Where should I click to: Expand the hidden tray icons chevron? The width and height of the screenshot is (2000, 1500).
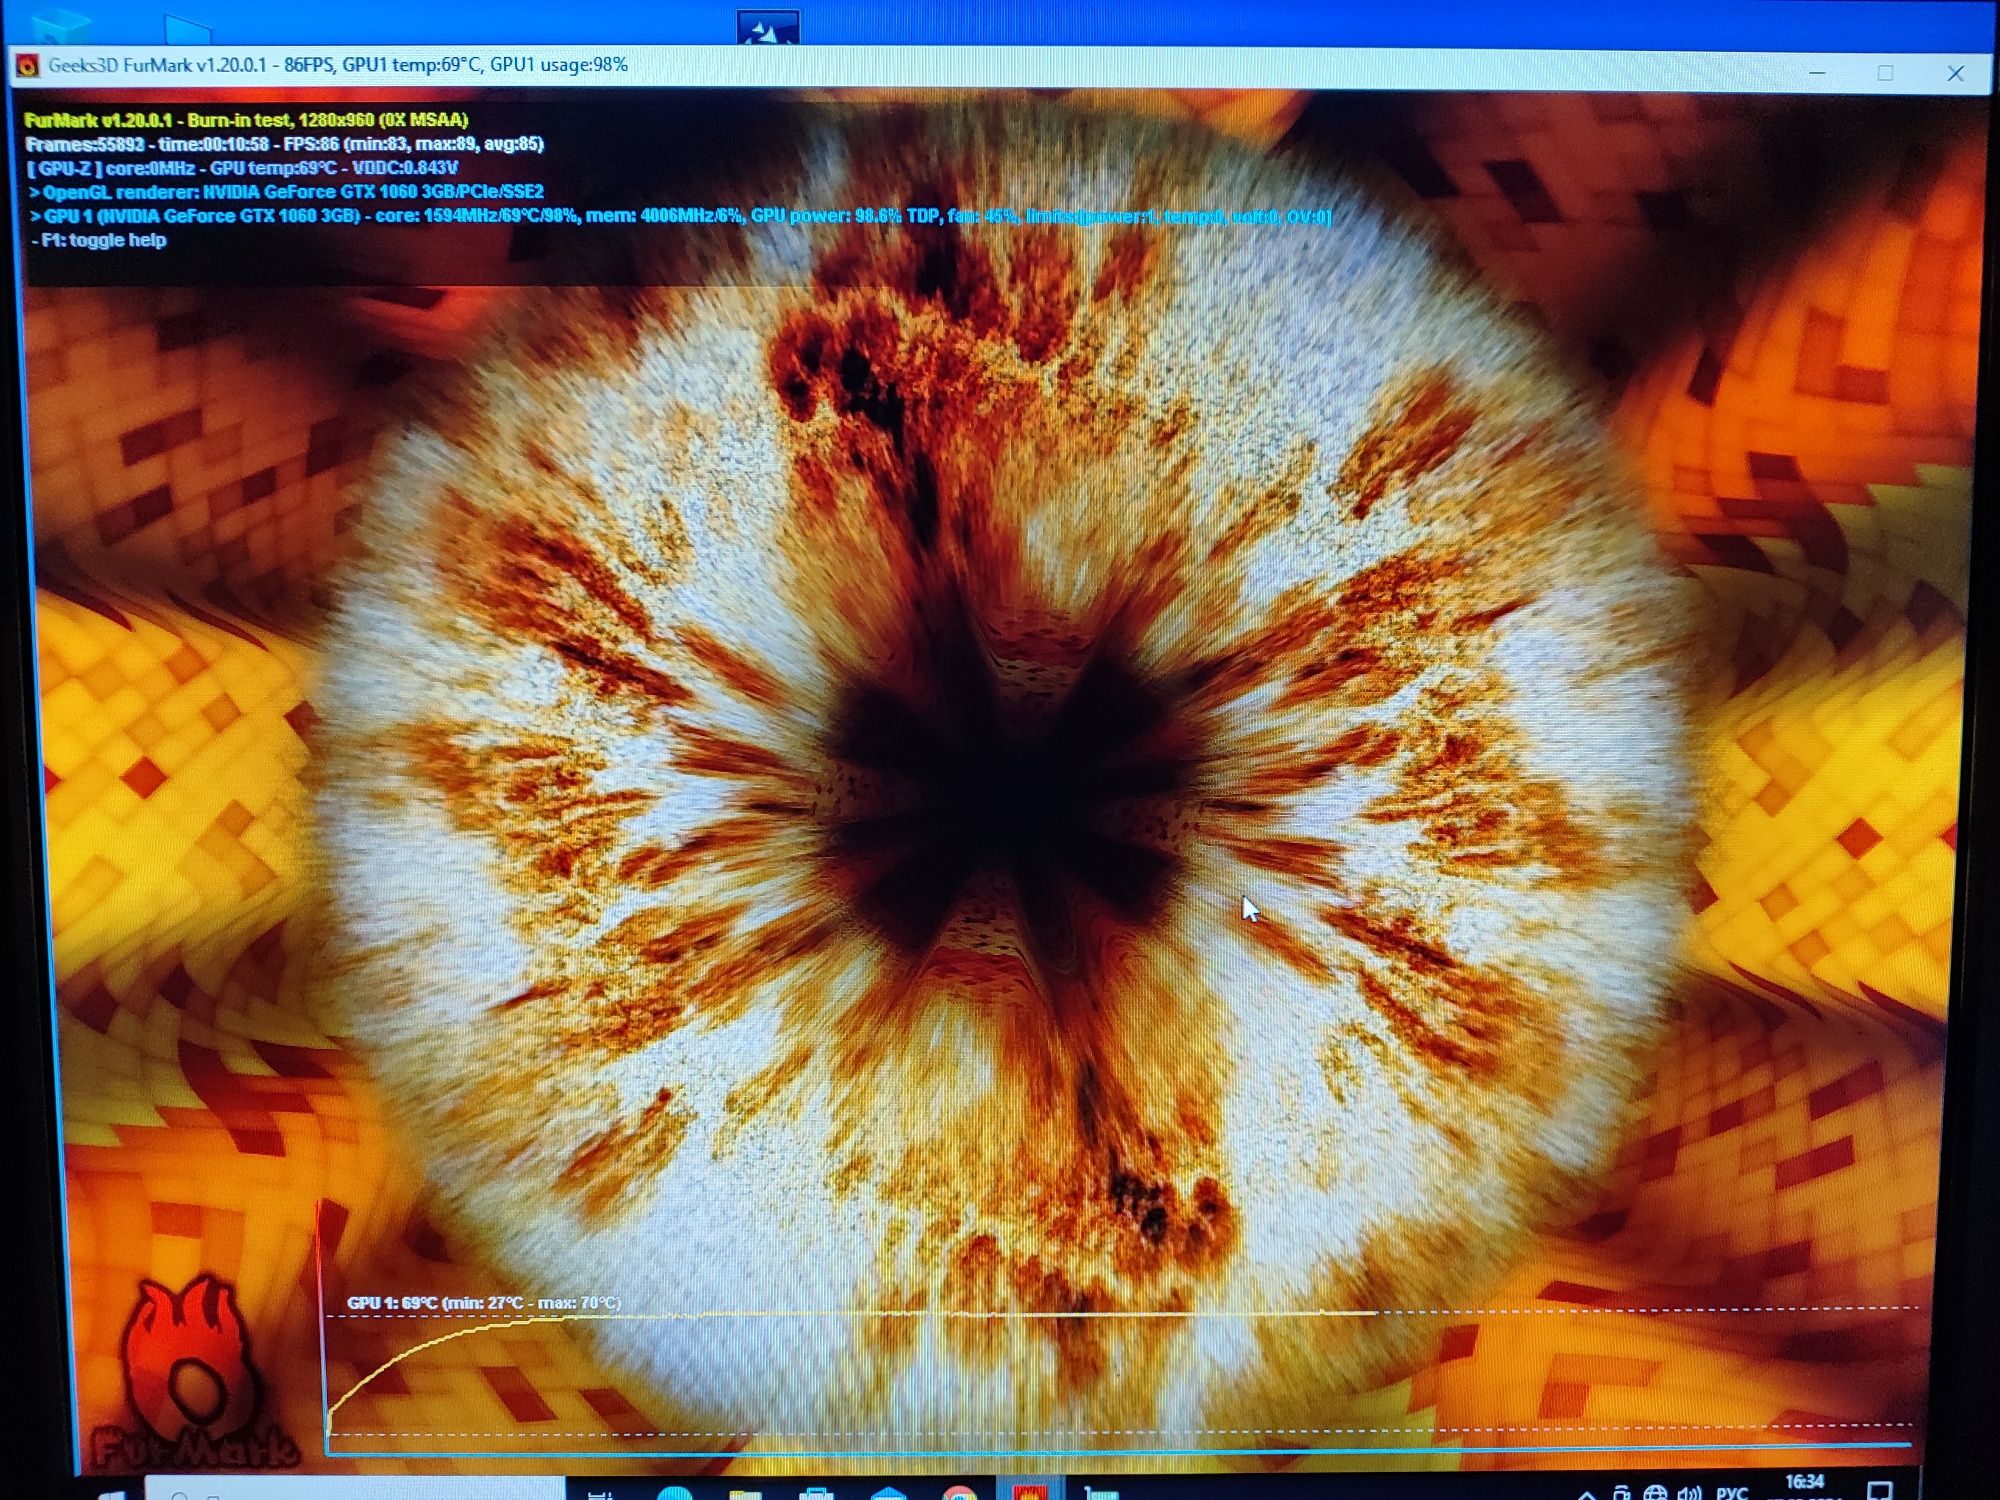tap(1586, 1494)
